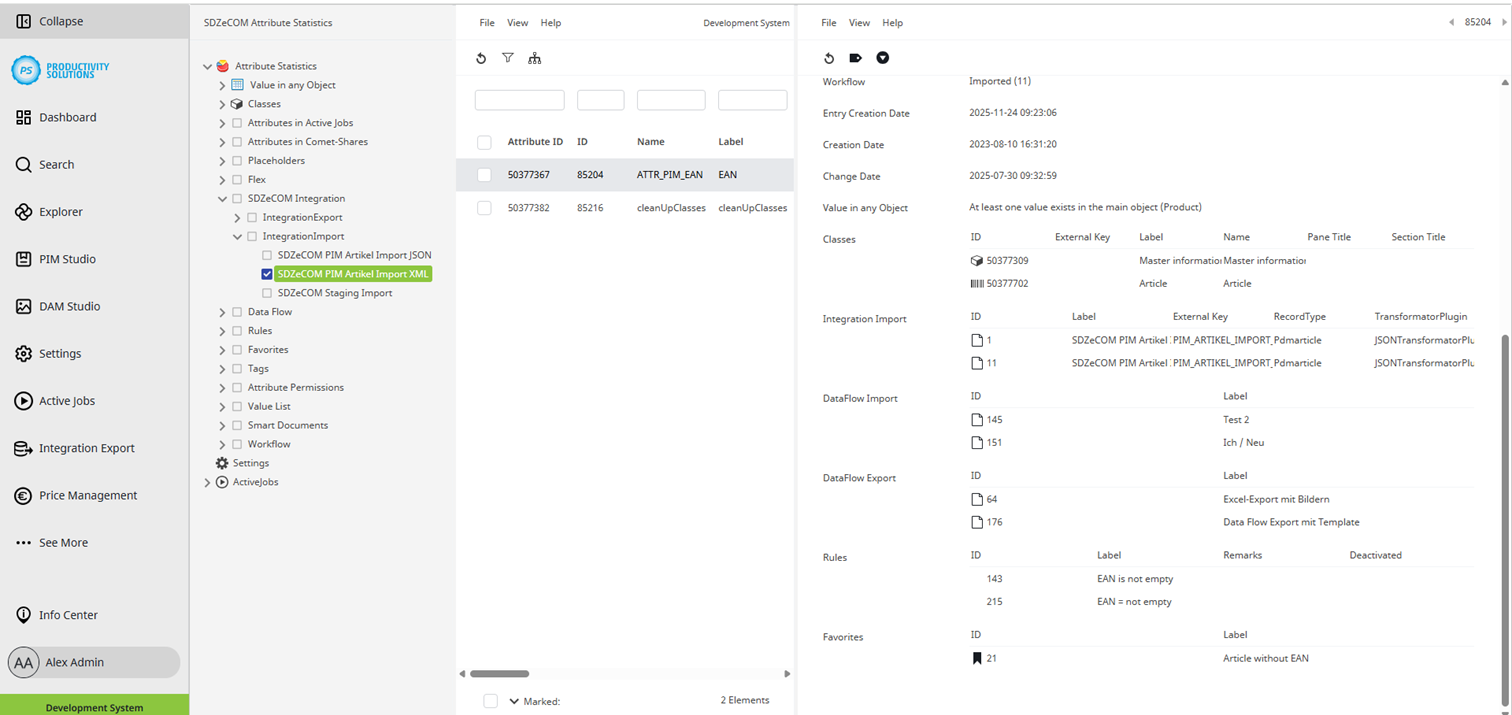Select the filter icon in the attribute list toolbar
This screenshot has width=1512, height=715.
(508, 58)
